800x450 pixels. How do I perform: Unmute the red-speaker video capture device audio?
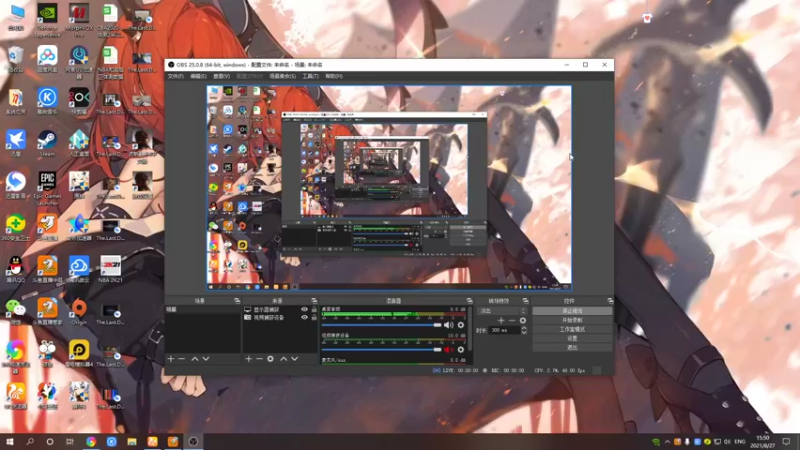(448, 349)
